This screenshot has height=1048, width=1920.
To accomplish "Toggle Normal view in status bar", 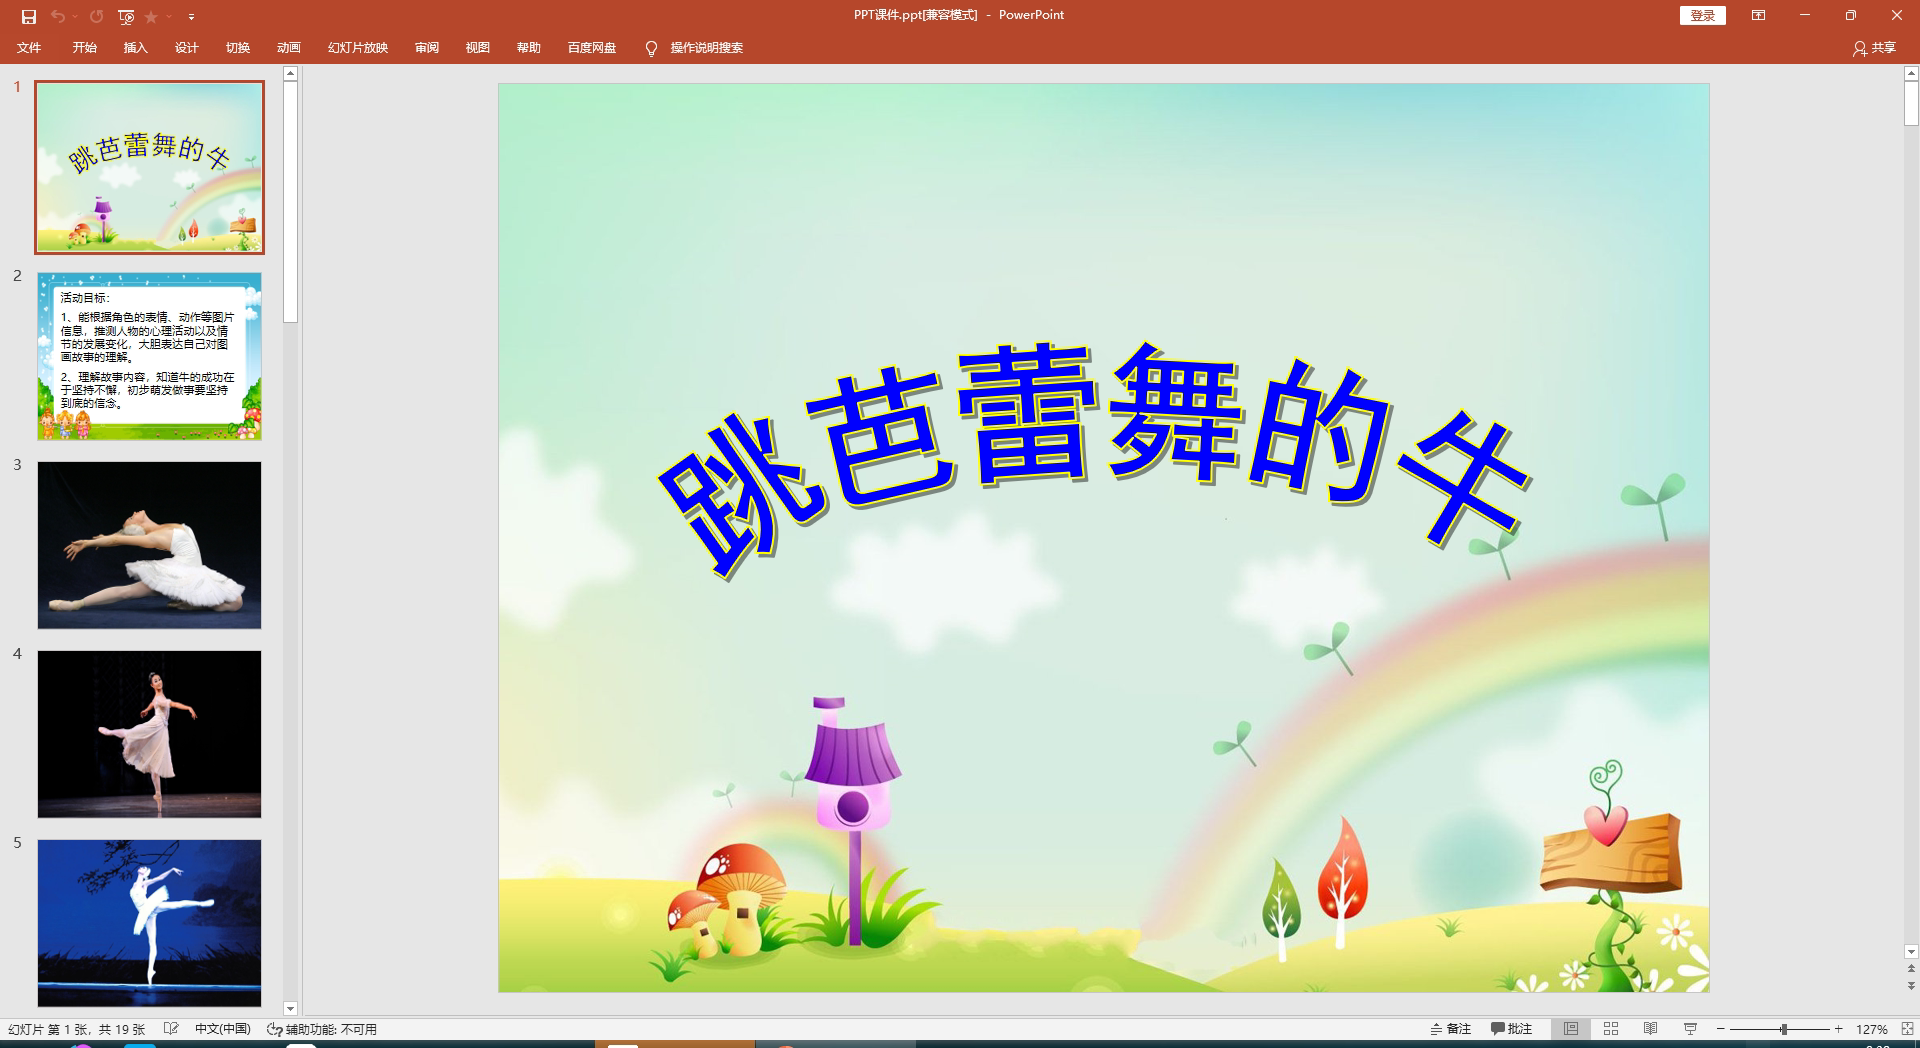I will tap(1571, 1028).
